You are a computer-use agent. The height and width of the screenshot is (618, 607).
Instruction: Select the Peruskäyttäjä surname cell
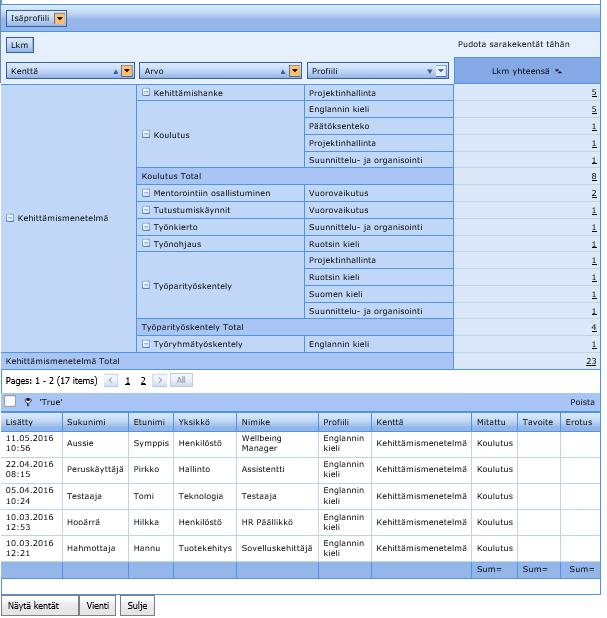(x=95, y=470)
